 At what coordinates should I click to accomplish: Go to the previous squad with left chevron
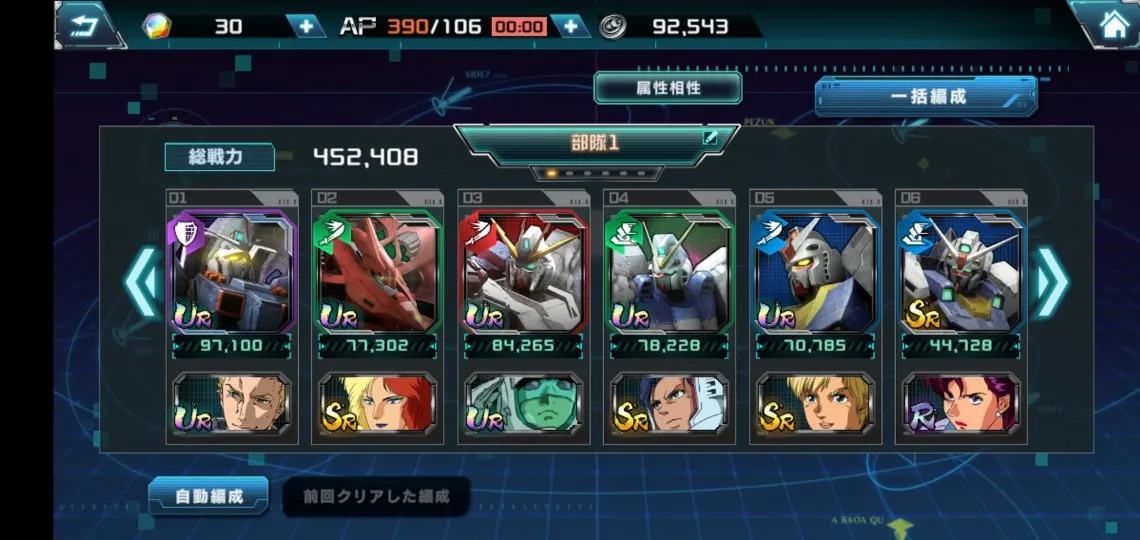pos(142,283)
